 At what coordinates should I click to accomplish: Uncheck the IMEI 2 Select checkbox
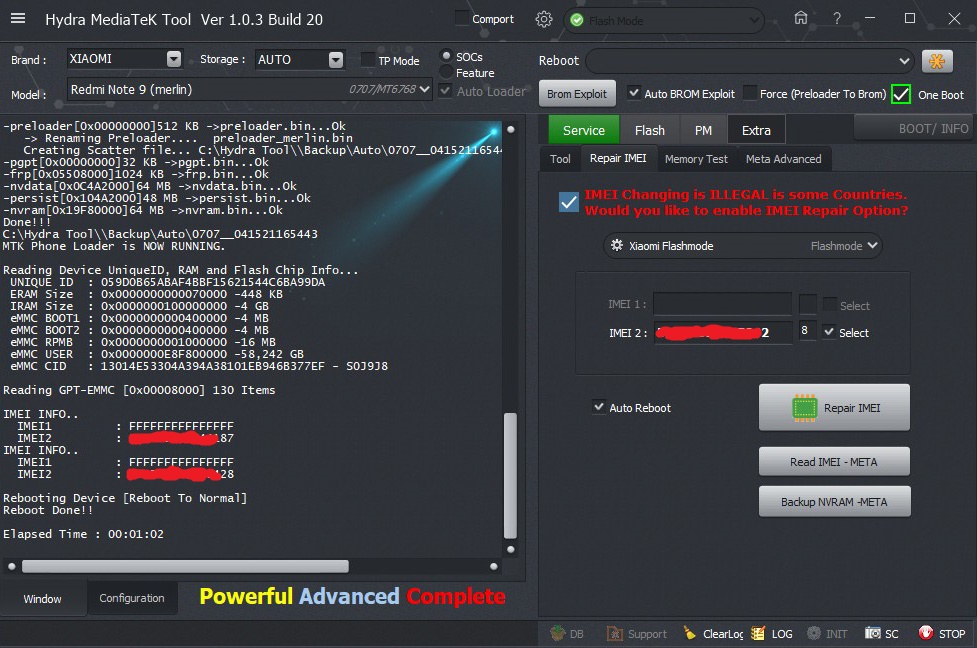tap(829, 331)
